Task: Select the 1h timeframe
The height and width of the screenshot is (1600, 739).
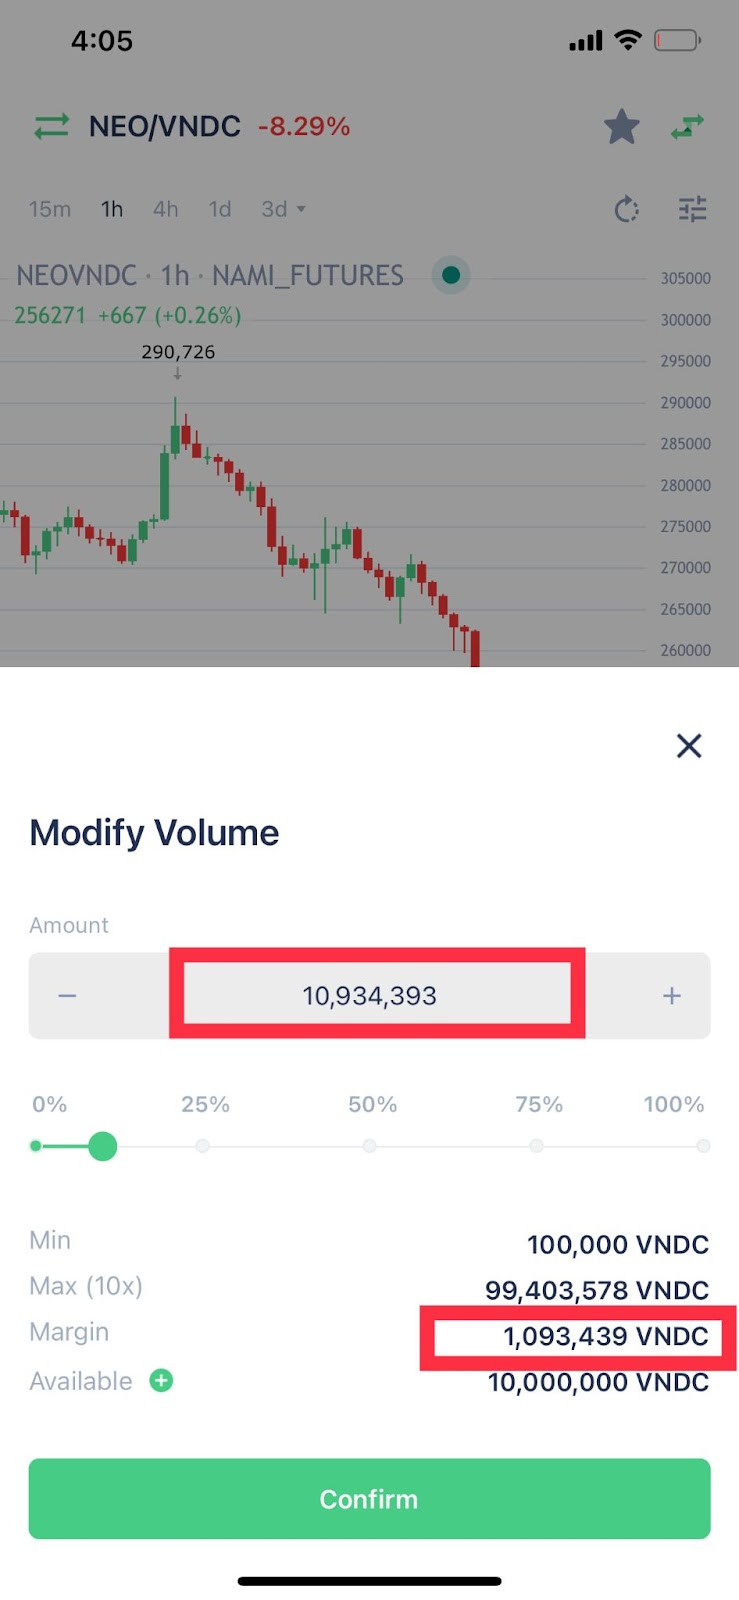Action: tap(112, 209)
